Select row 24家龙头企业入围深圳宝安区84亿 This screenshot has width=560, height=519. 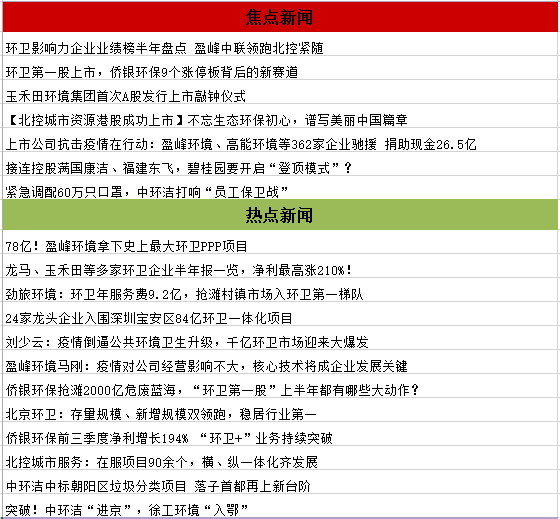(280, 318)
